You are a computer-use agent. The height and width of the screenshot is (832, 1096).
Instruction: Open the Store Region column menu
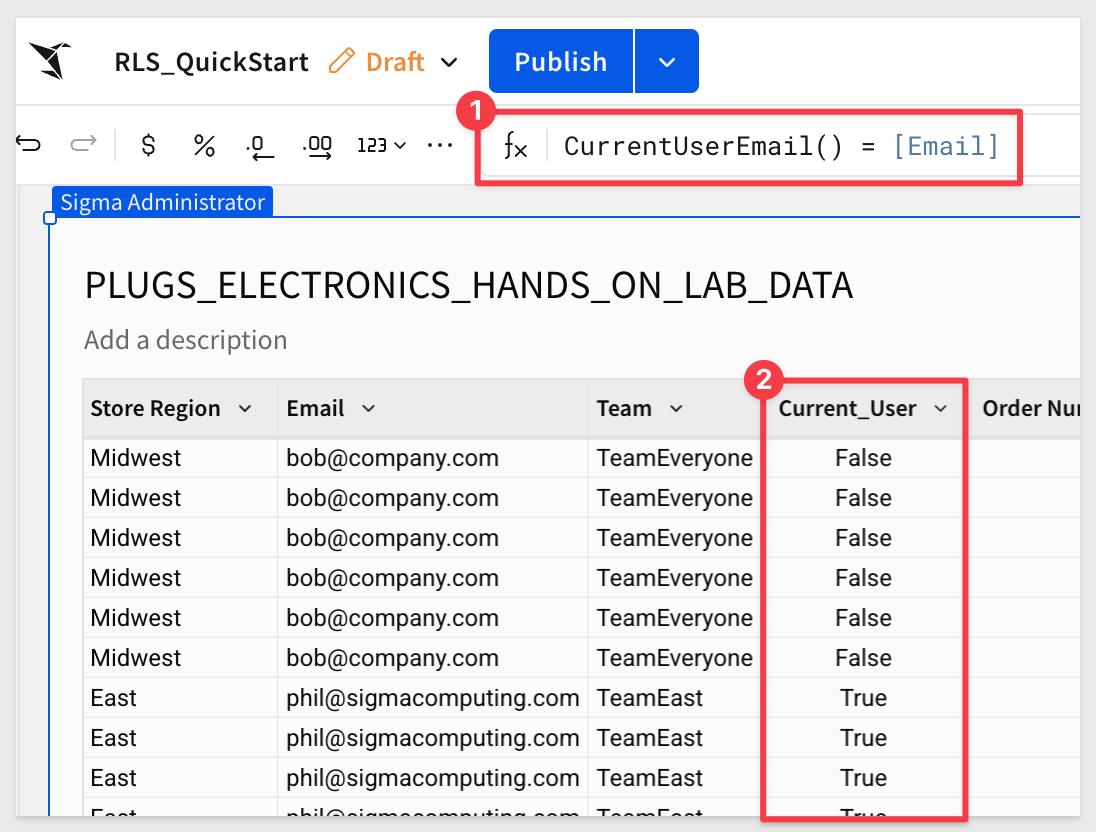point(245,408)
